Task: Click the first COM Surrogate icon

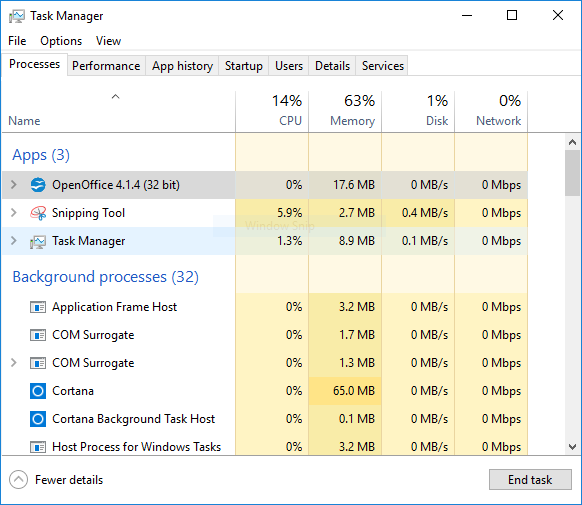Action: (x=38, y=335)
